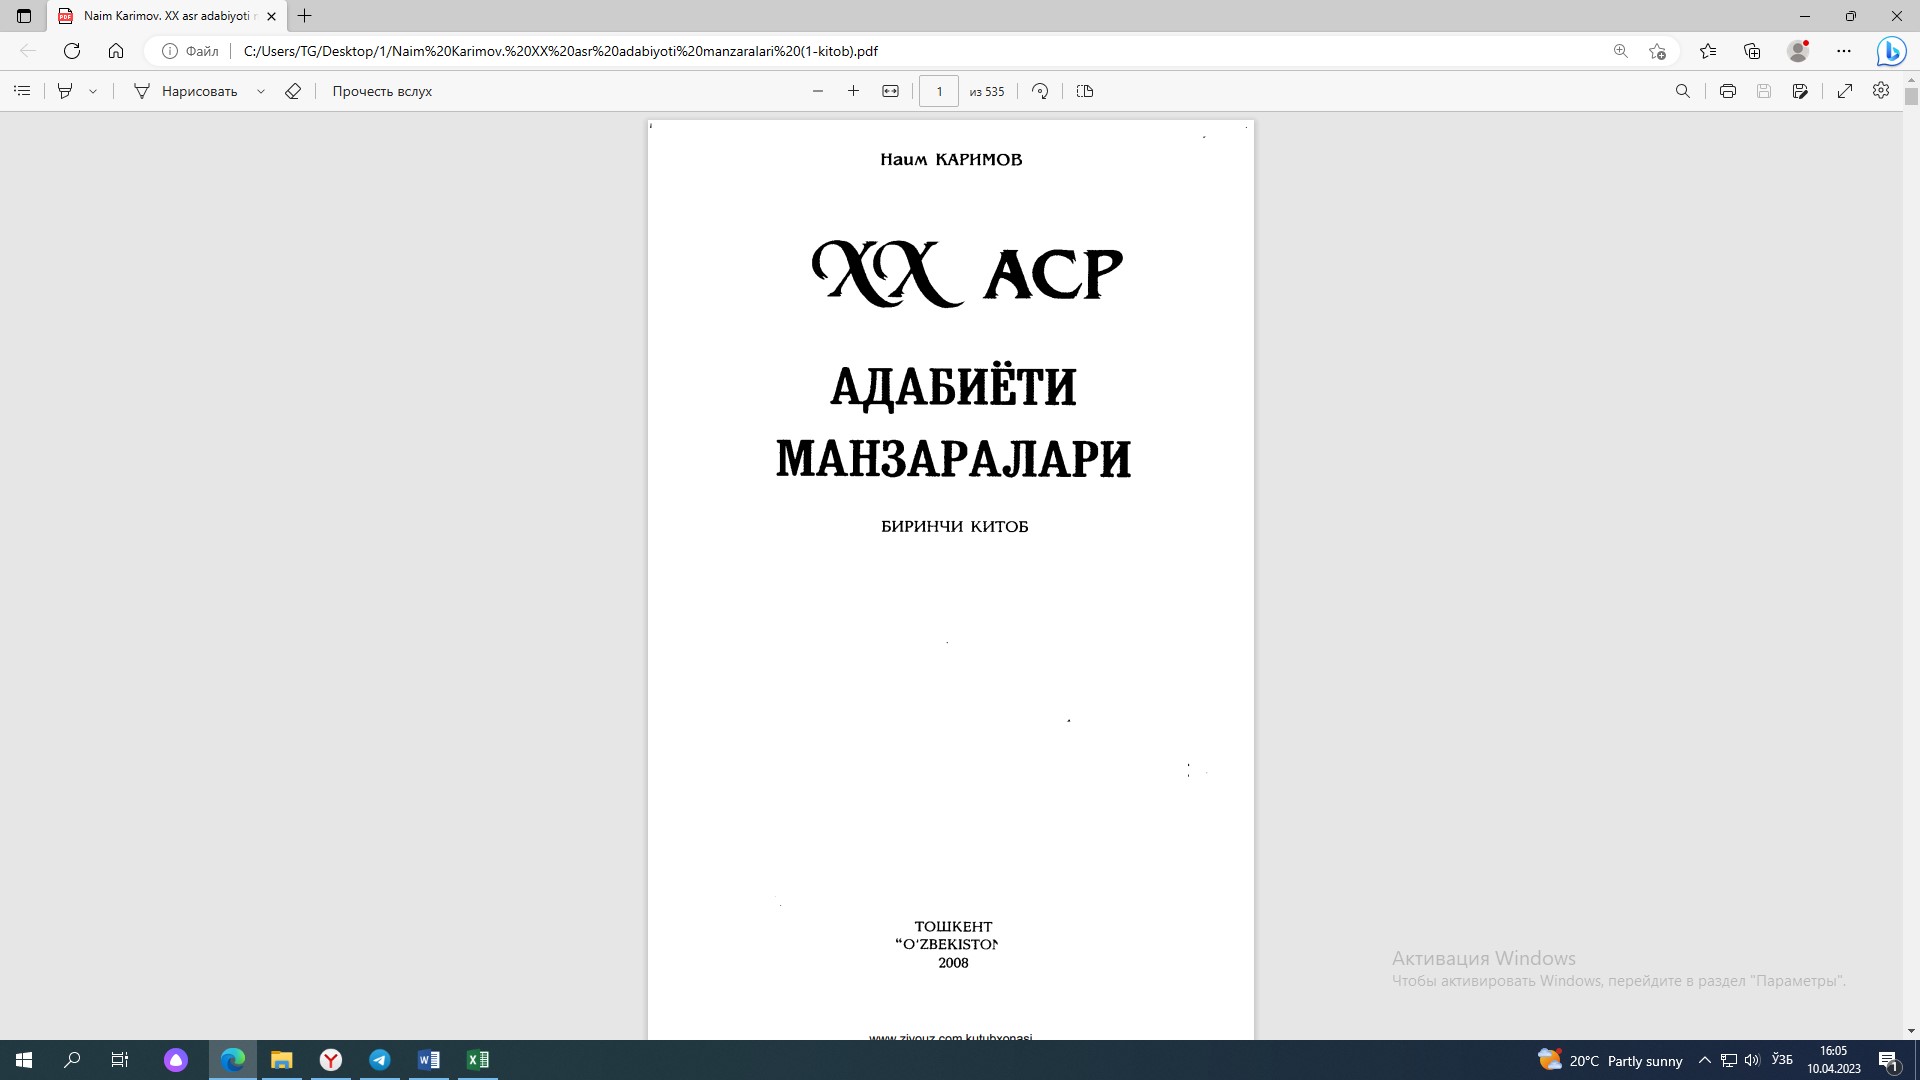The height and width of the screenshot is (1080, 1920).
Task: Go to the home page
Action: [116, 51]
